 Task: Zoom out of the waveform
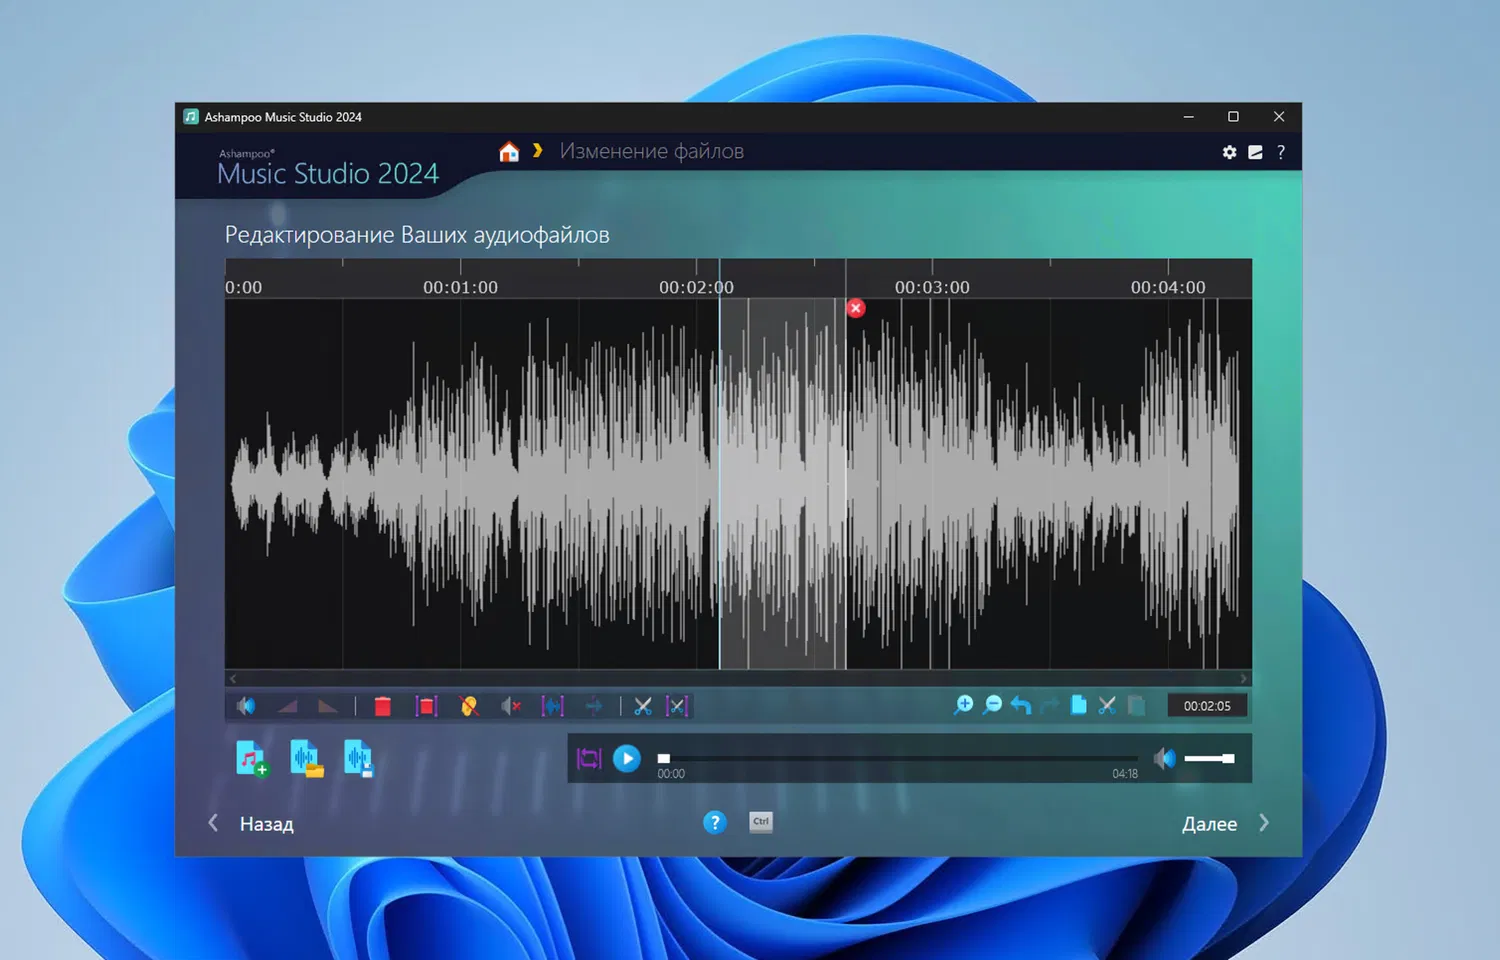click(x=993, y=705)
